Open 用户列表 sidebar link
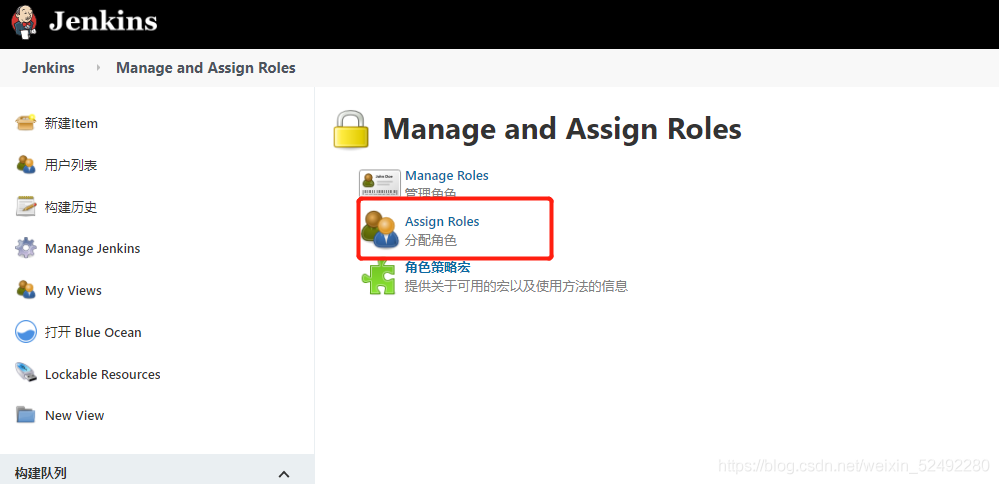 pos(71,166)
